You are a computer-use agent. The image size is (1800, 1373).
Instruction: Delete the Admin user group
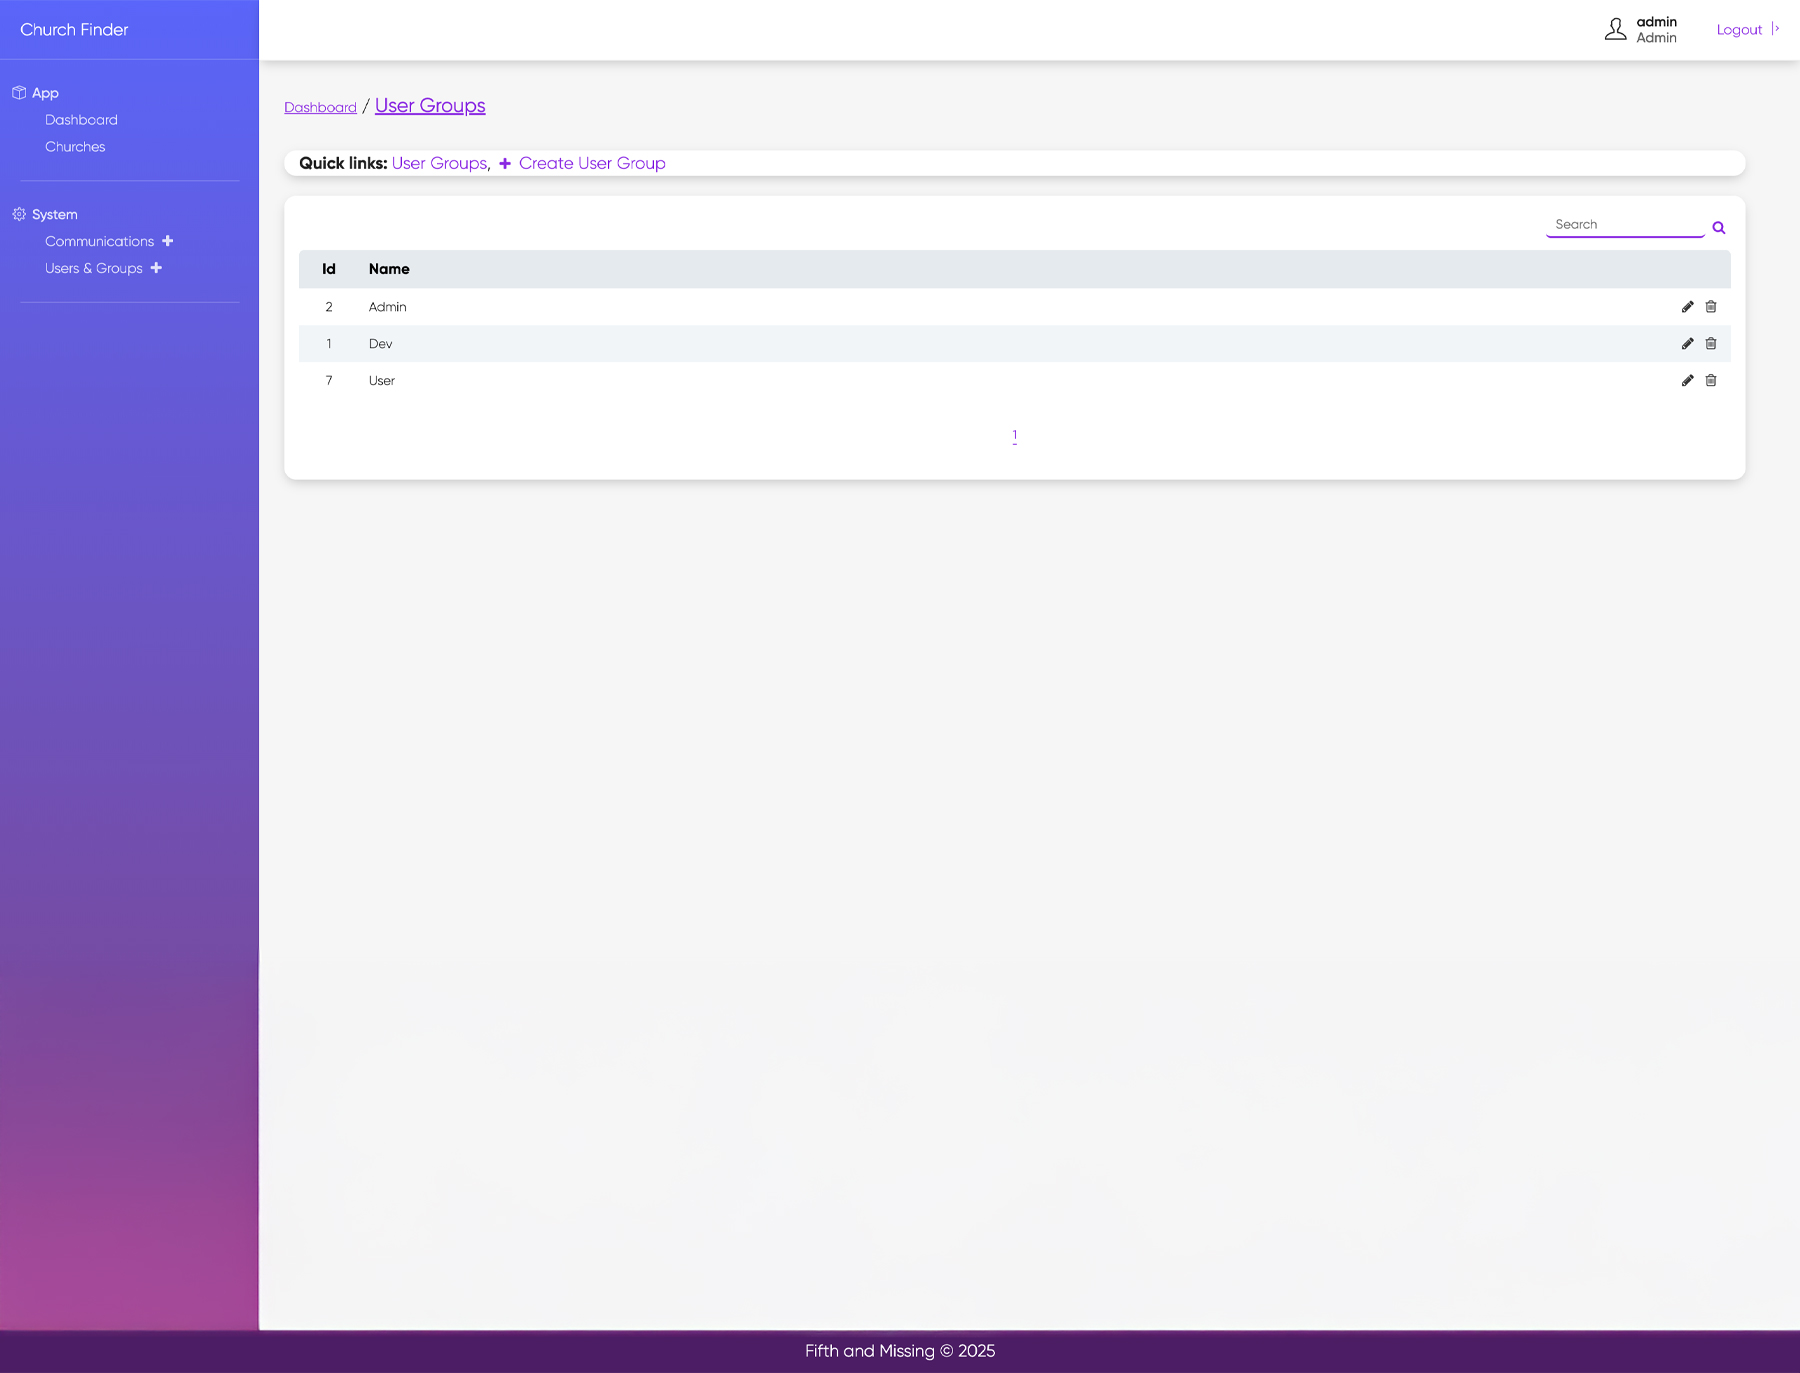(1711, 307)
